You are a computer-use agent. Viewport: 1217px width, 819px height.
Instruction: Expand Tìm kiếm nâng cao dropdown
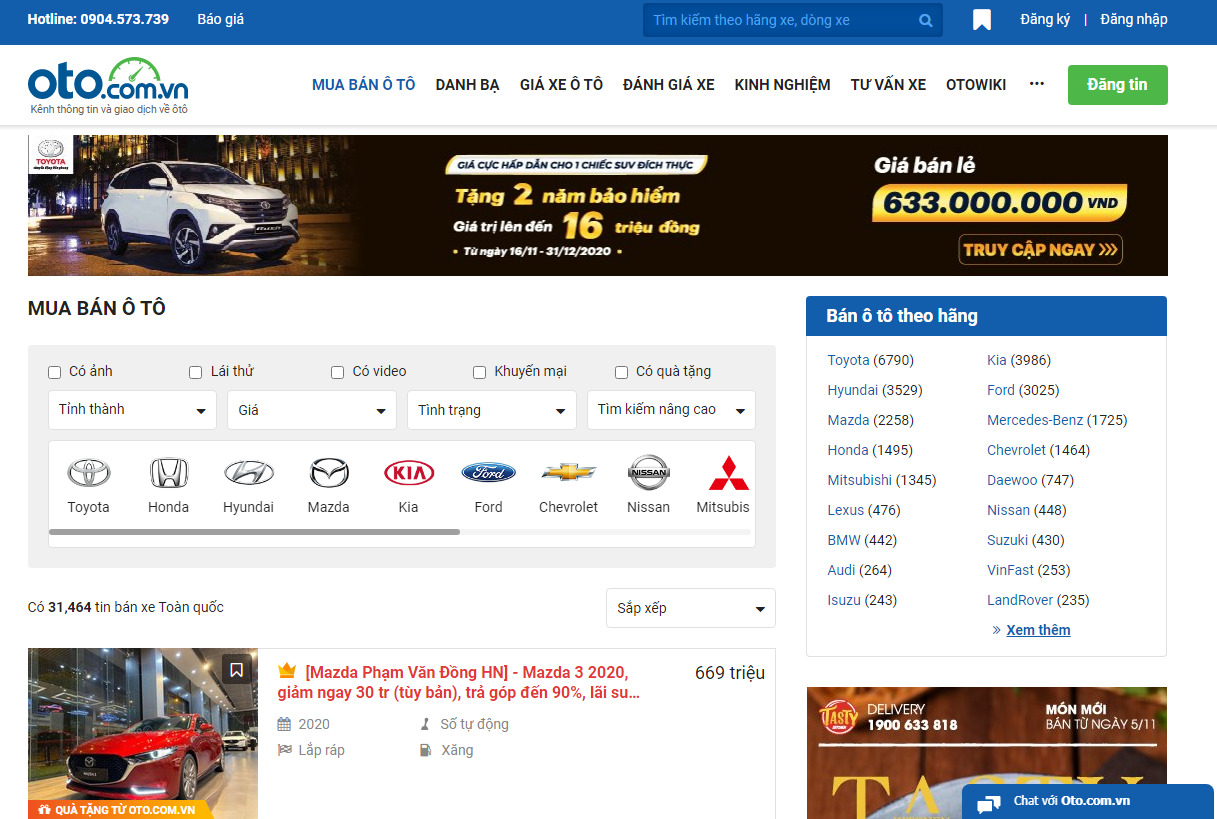(671, 410)
